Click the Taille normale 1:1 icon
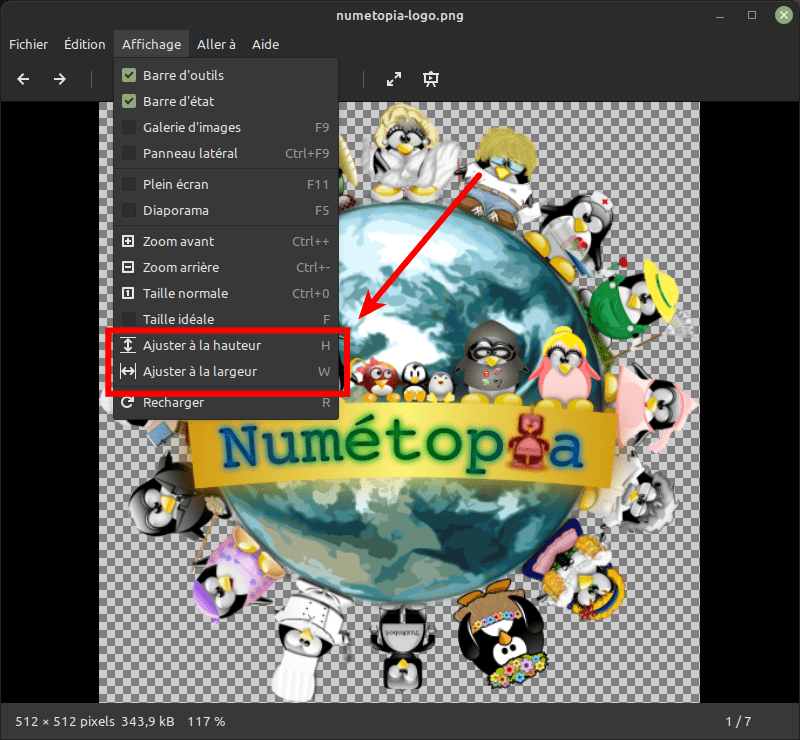This screenshot has width=800, height=740. coord(128,293)
